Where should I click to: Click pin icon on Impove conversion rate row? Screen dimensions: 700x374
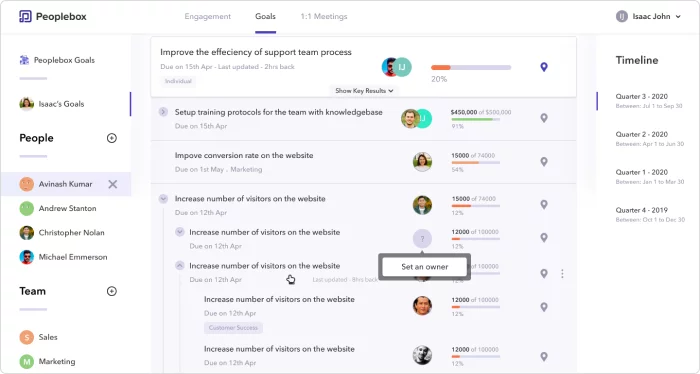click(544, 162)
